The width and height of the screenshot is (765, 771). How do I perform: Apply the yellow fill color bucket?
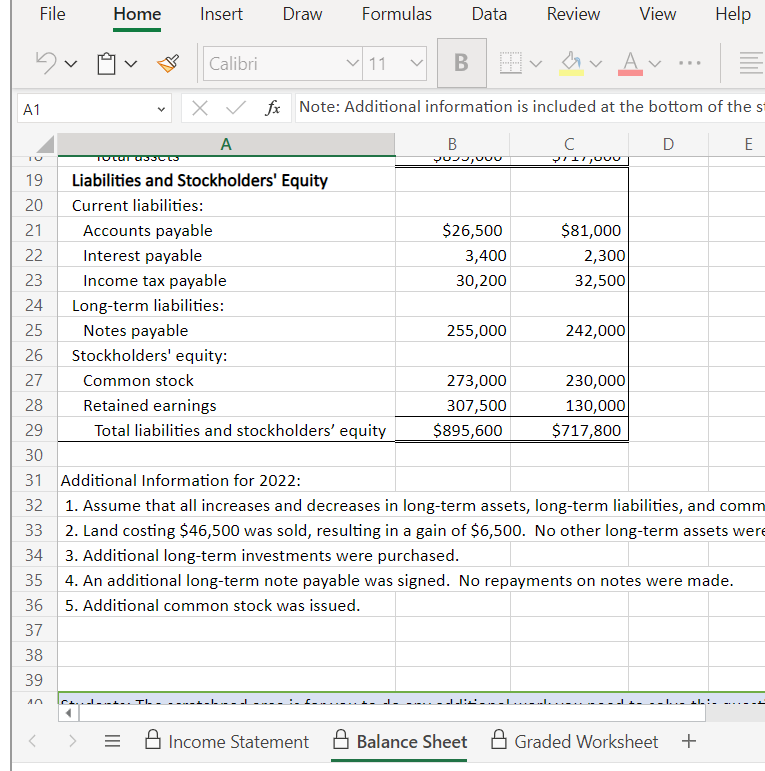pos(571,63)
